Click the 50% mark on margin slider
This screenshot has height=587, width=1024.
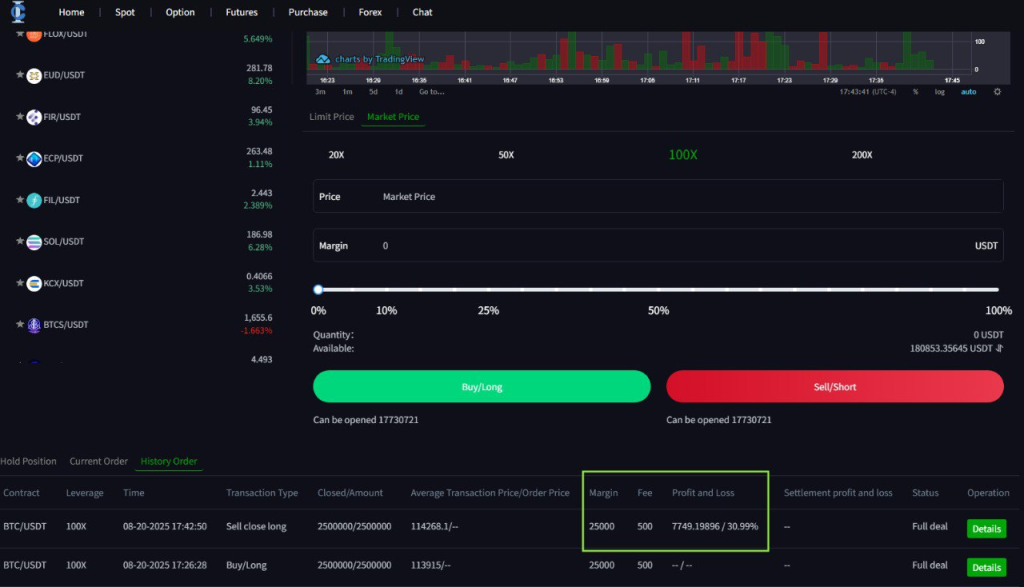click(x=658, y=290)
